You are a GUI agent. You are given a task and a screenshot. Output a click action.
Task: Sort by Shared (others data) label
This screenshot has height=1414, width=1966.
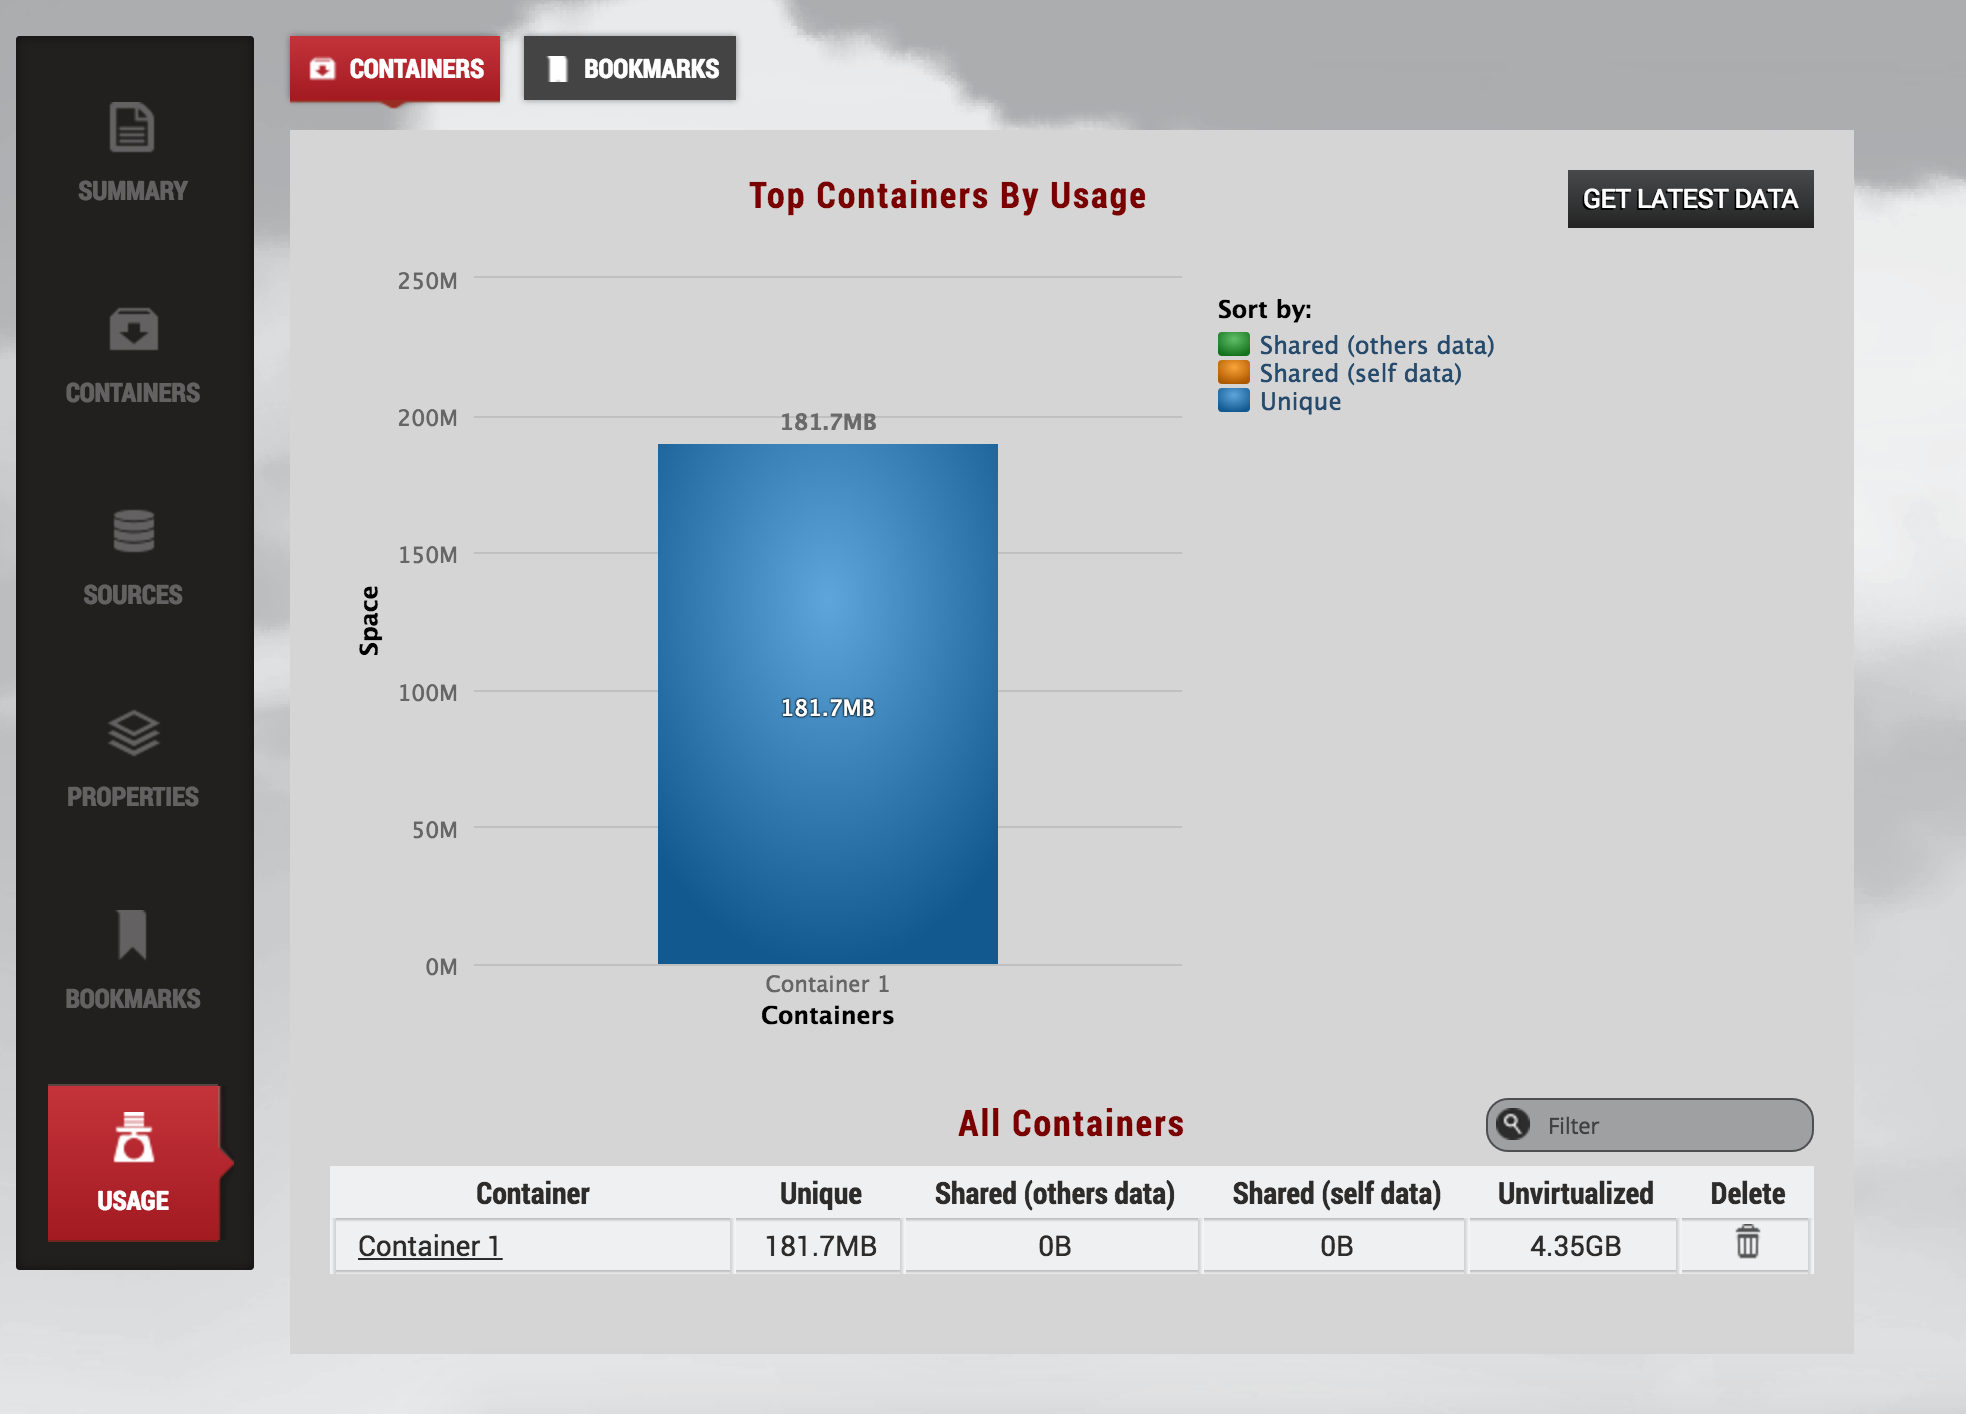click(x=1376, y=345)
